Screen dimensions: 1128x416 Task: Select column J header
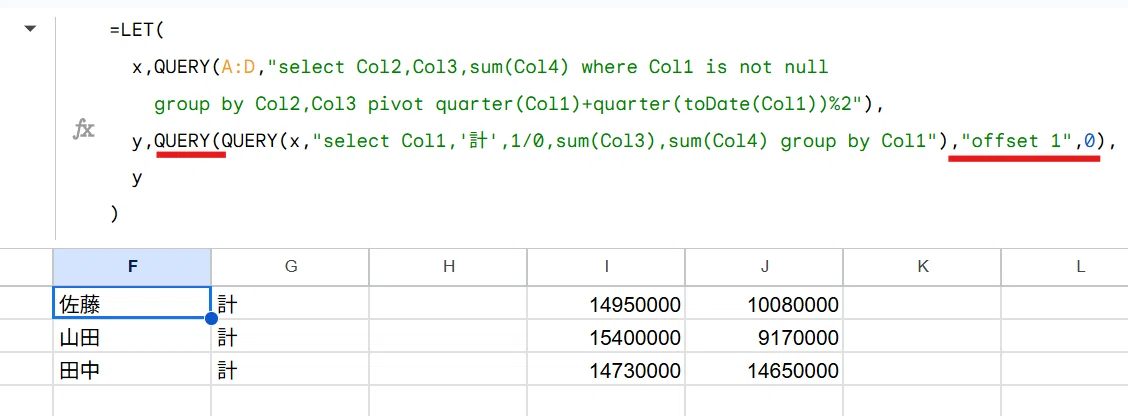pyautogui.click(x=765, y=267)
